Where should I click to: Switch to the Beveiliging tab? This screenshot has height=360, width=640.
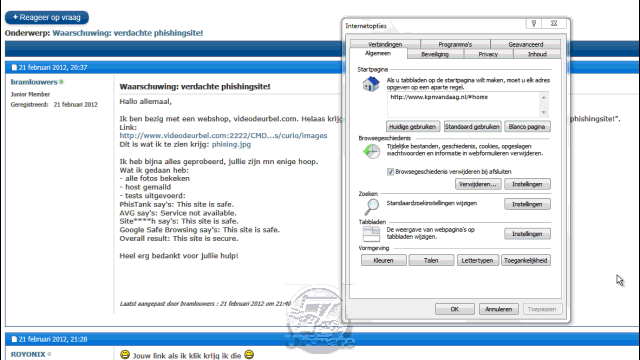click(435, 54)
